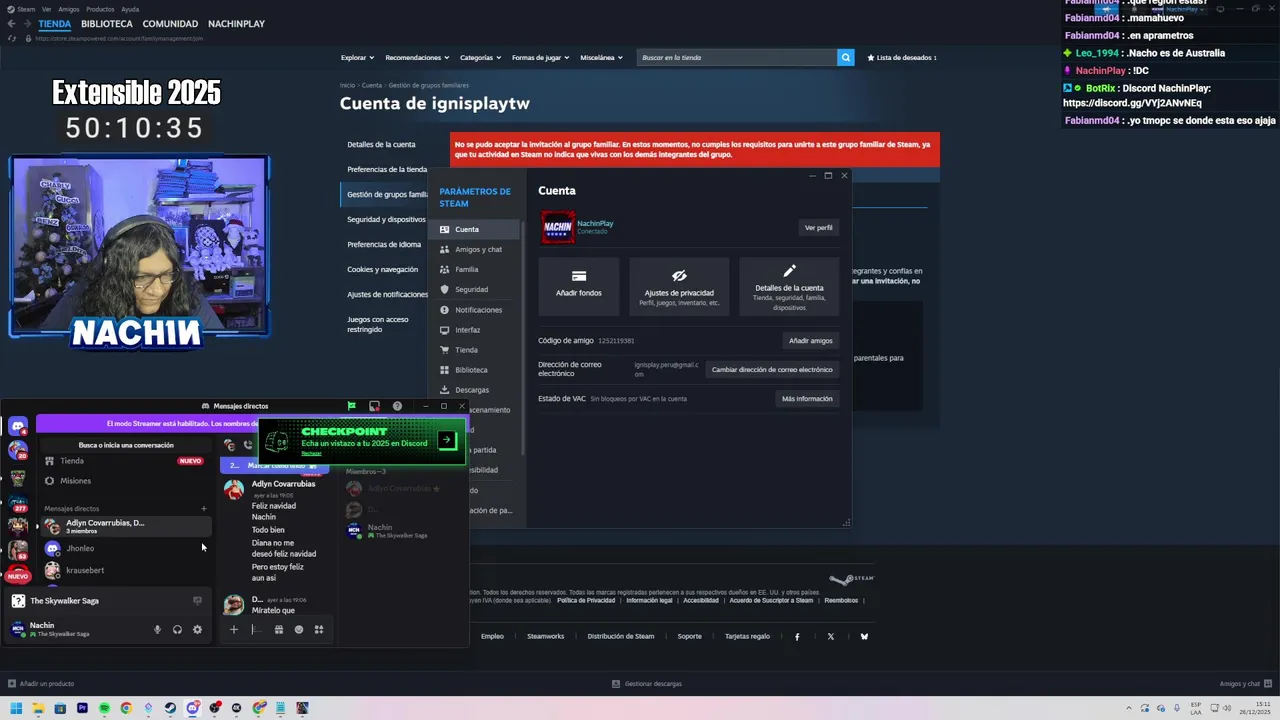
Task: Open NACHINPLAY main tab
Action: 236,23
